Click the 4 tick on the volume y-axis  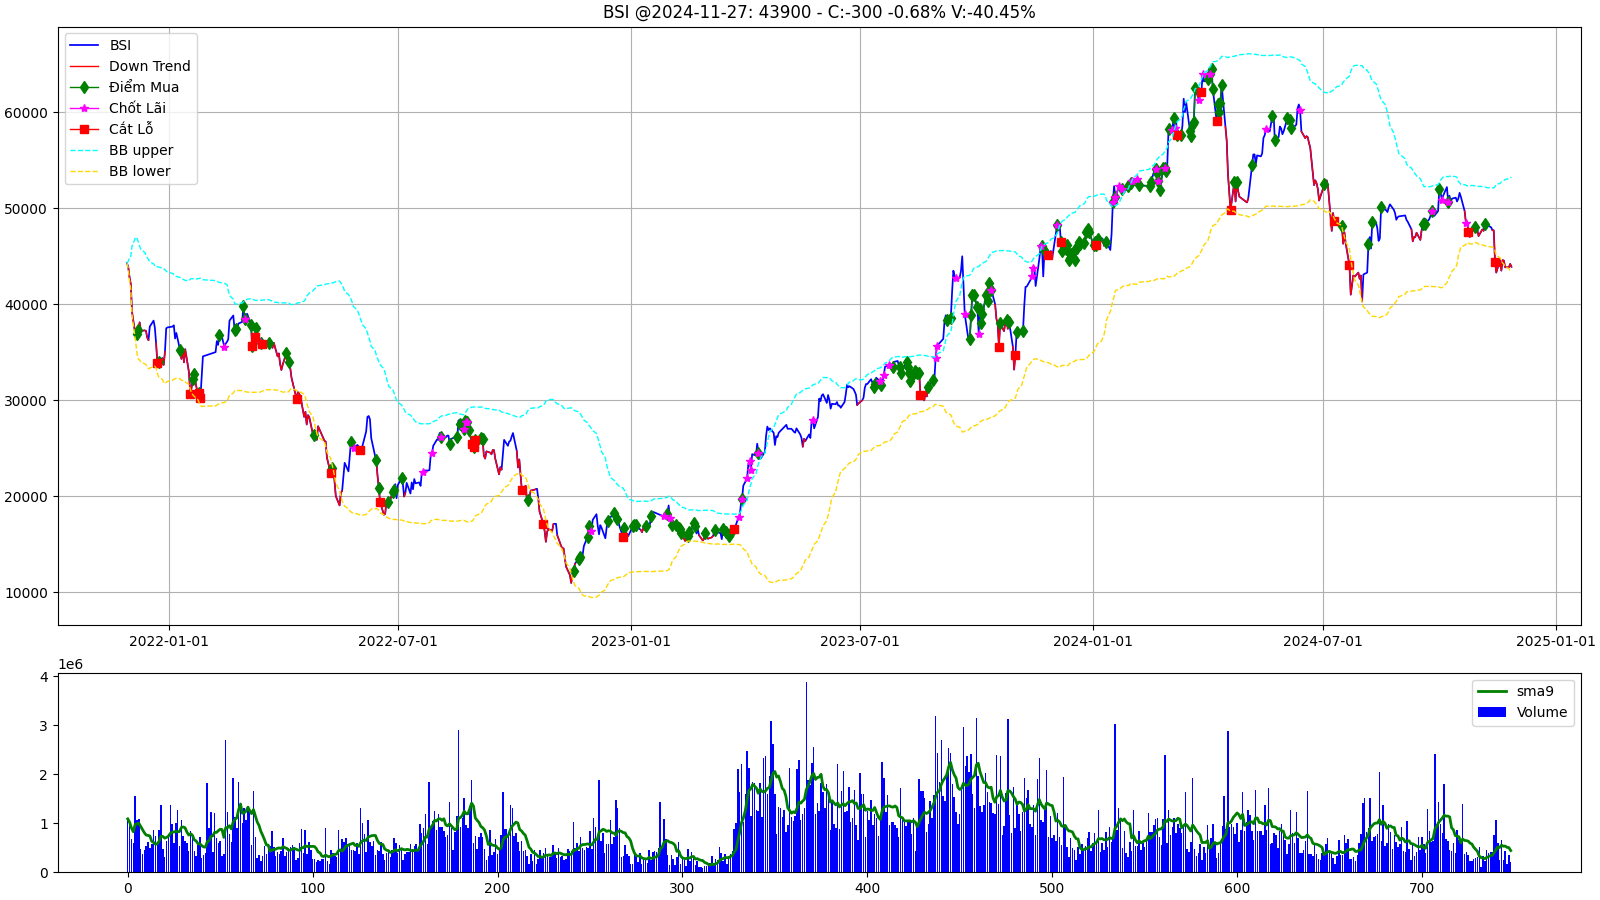pyautogui.click(x=44, y=677)
